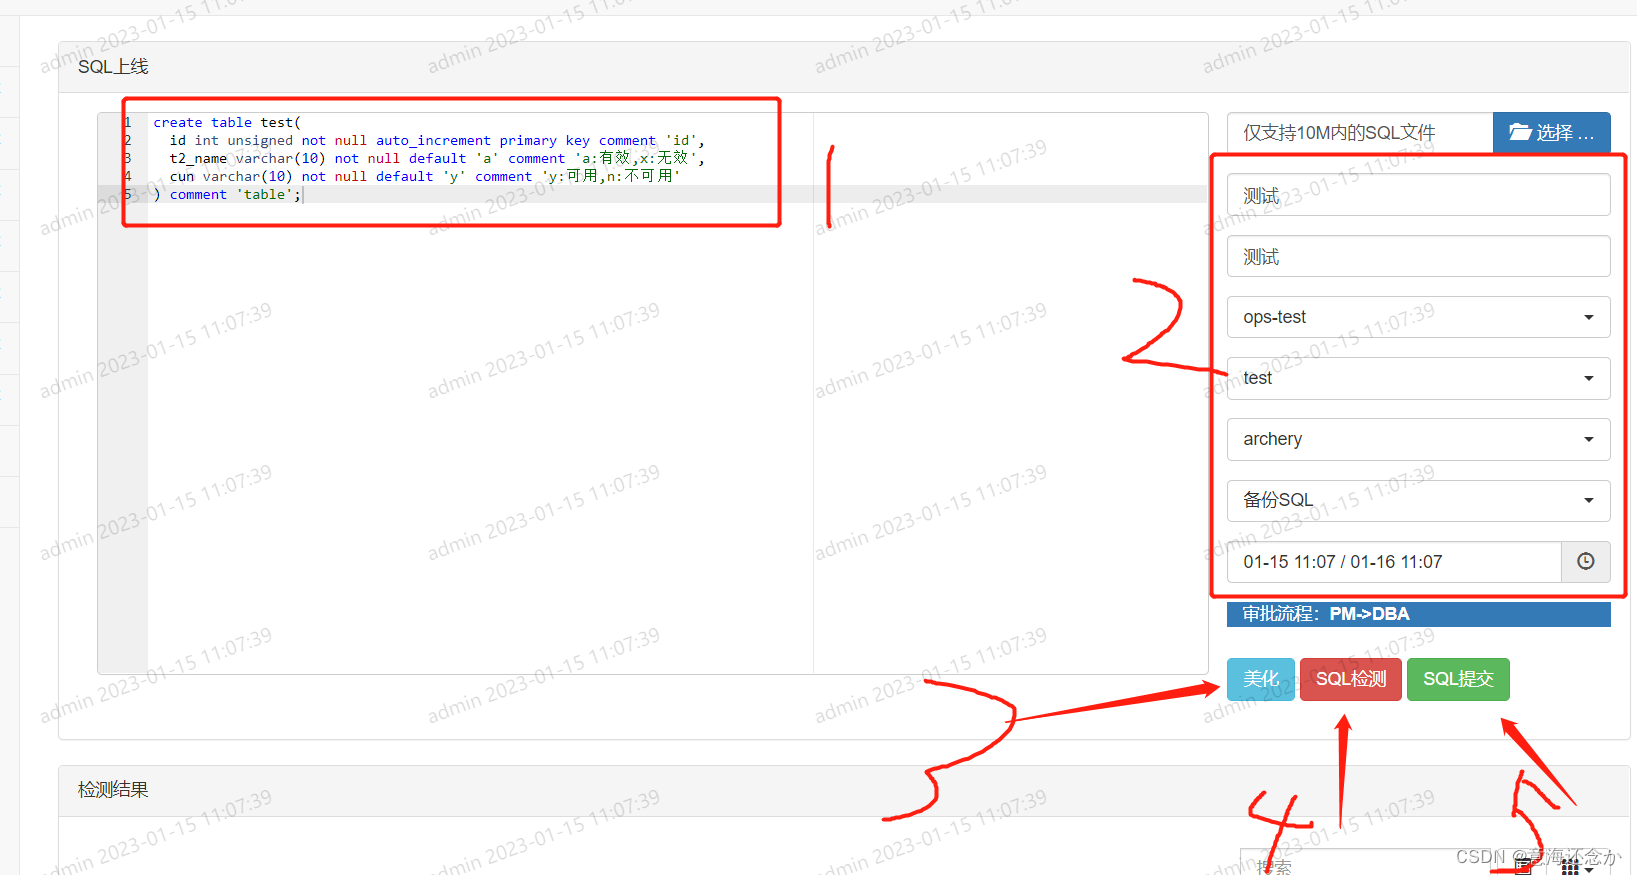Click the 测试 field just below the file chooser
This screenshot has height=875, width=1637.
click(1418, 195)
